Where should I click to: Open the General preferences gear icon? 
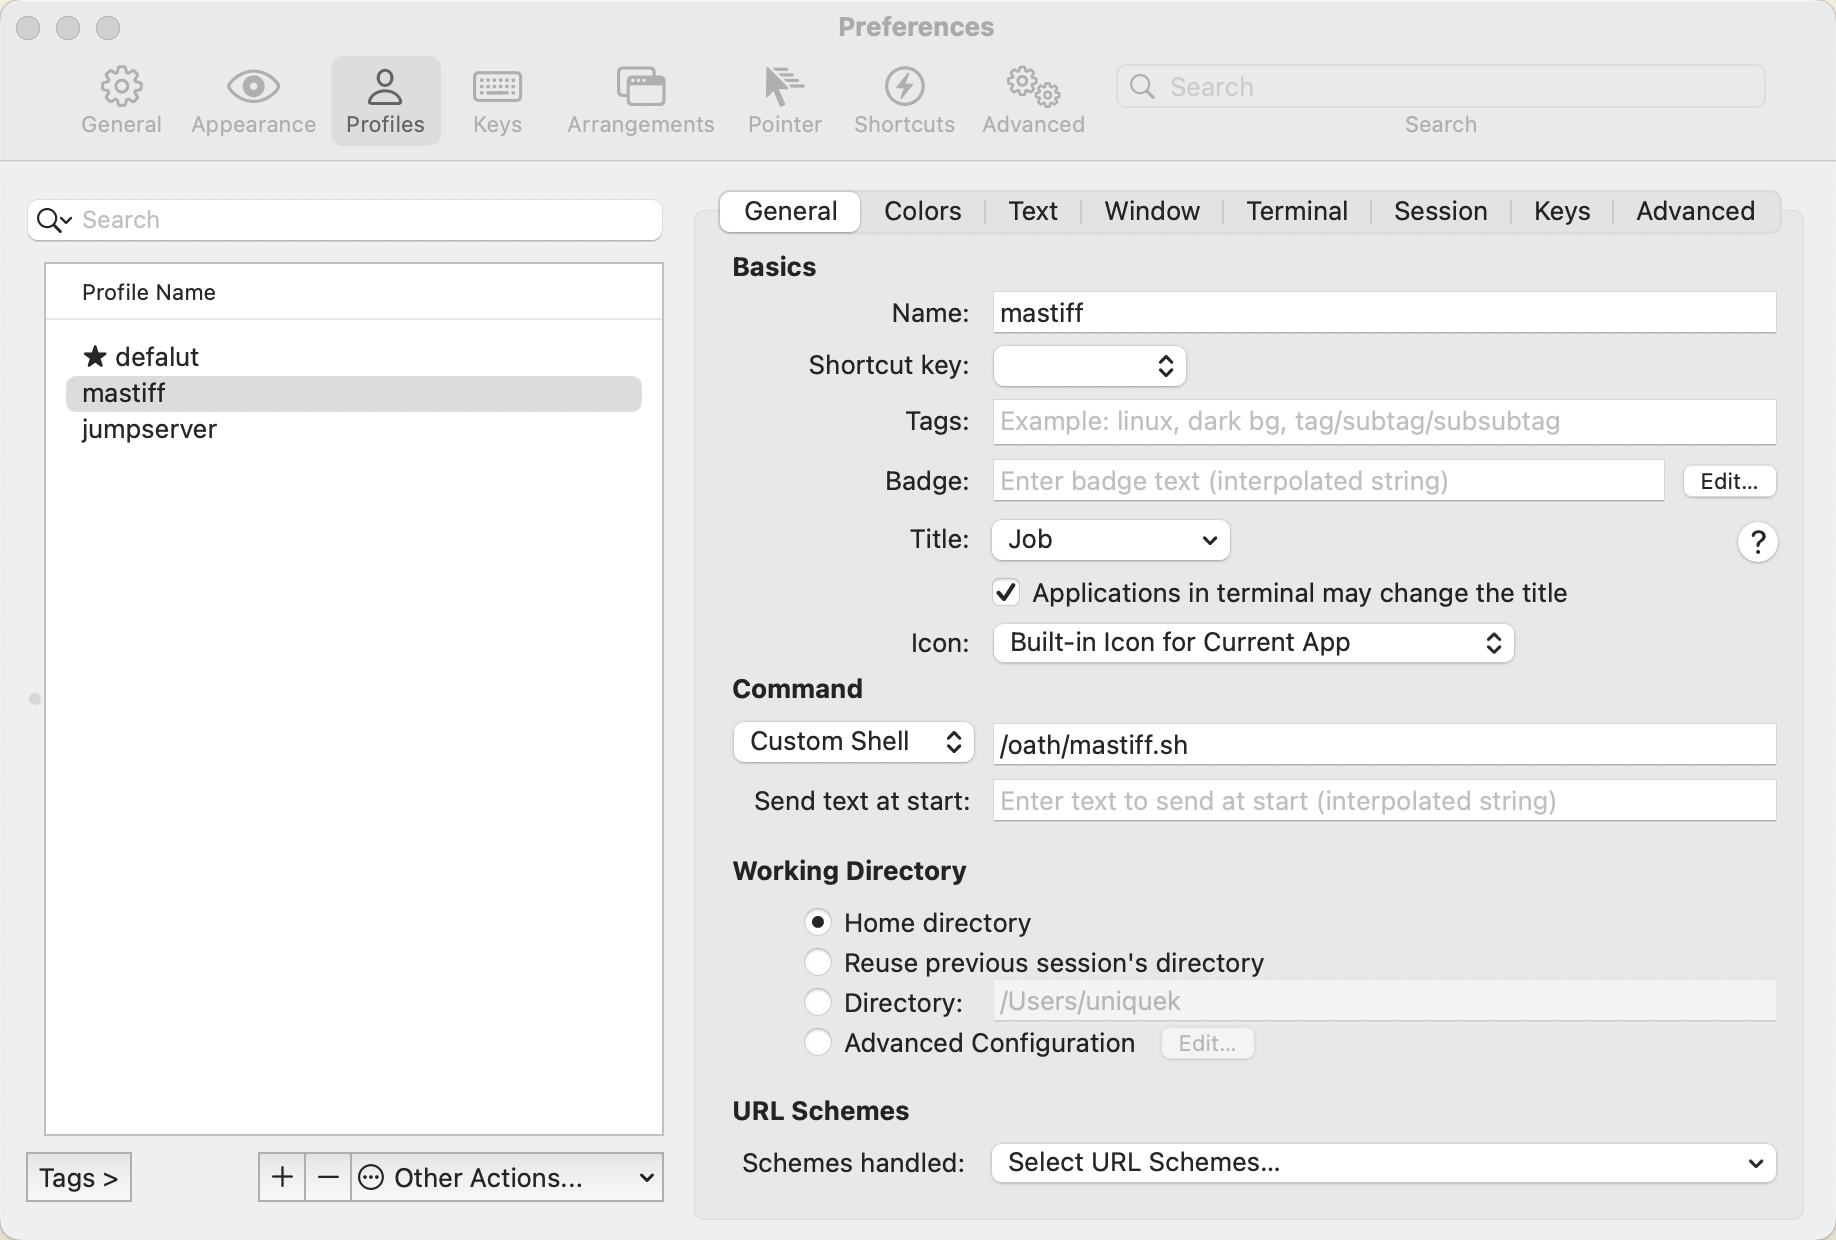[x=121, y=88]
